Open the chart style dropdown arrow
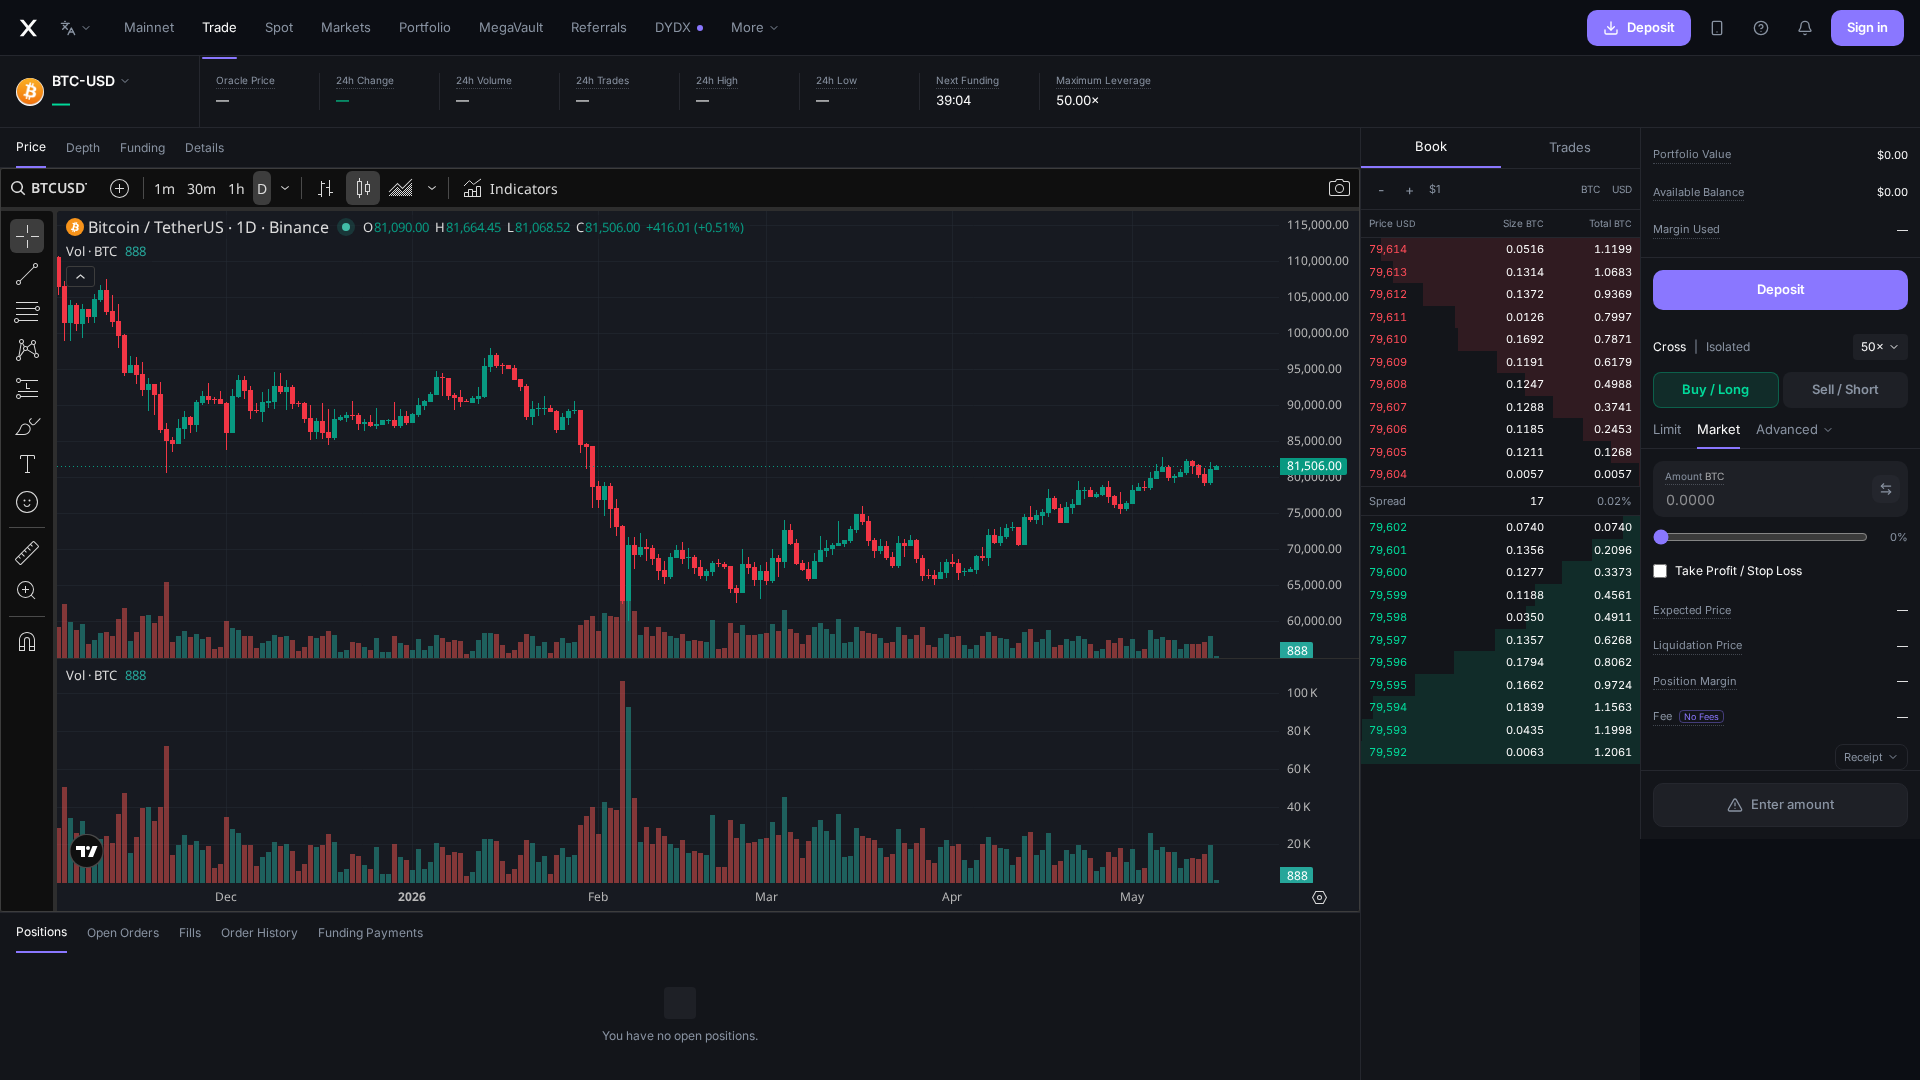The height and width of the screenshot is (1080, 1920). [432, 188]
